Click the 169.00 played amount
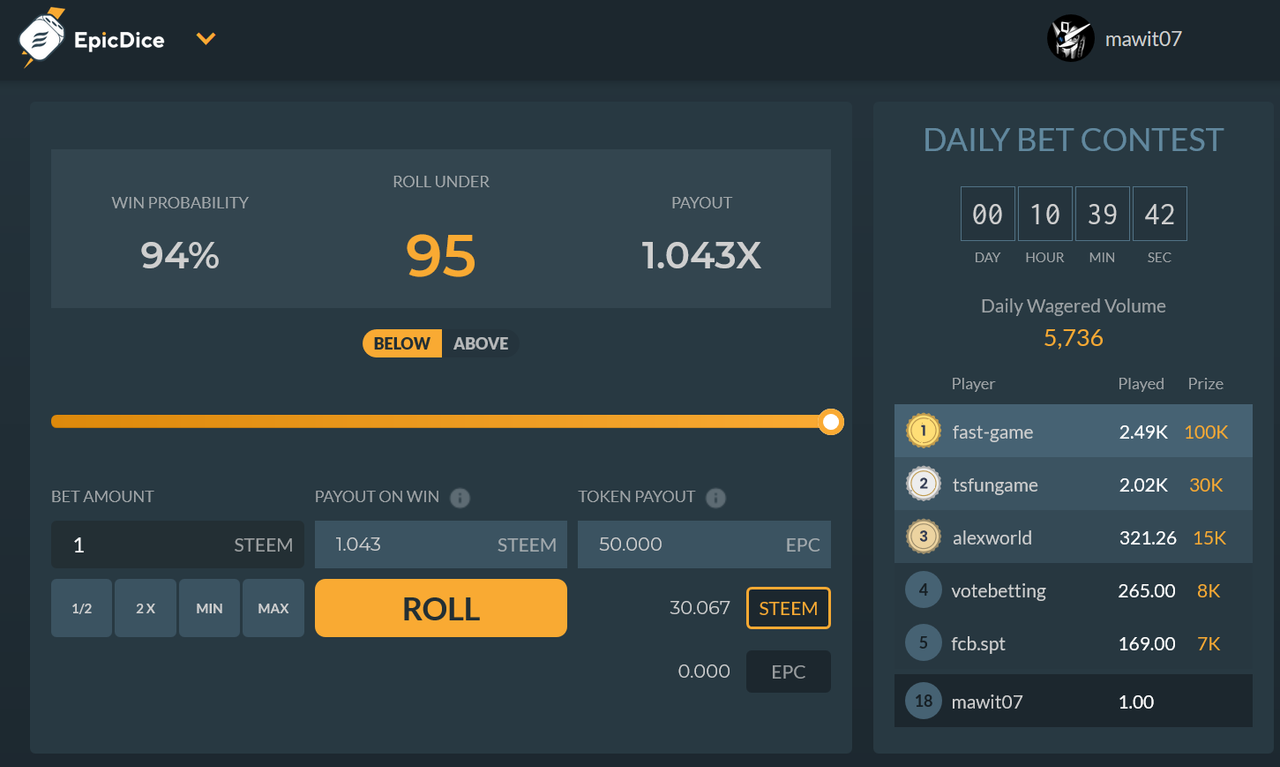This screenshot has height=767, width=1280. point(1147,644)
